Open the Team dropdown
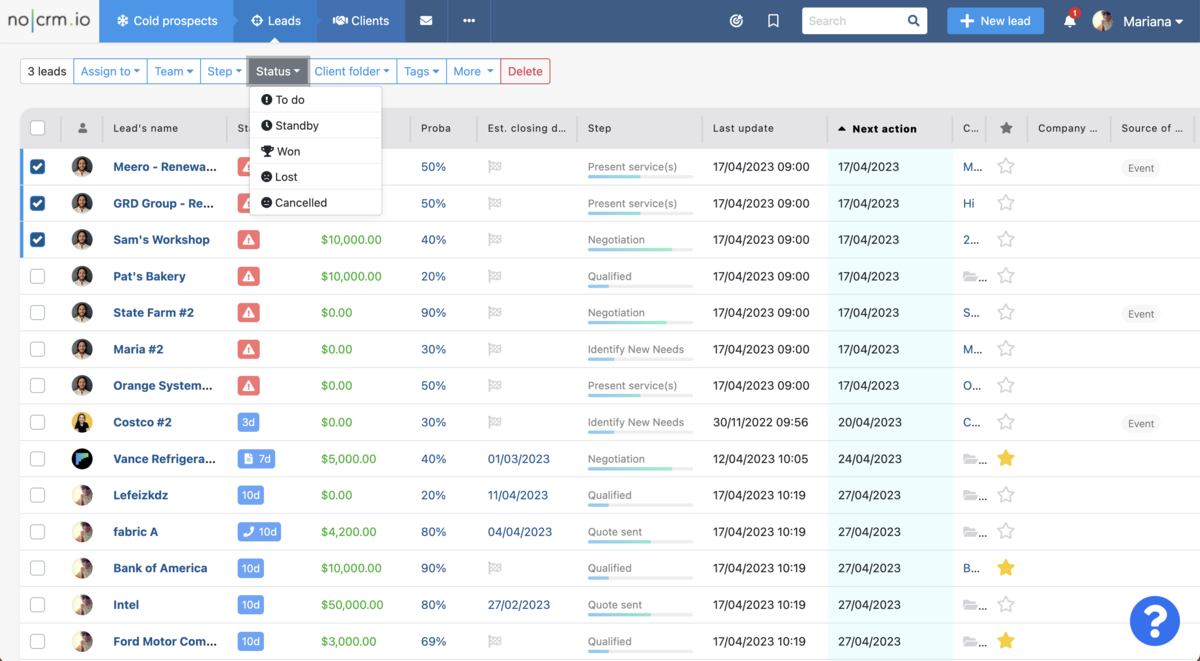Image resolution: width=1200 pixels, height=661 pixels. pos(174,71)
